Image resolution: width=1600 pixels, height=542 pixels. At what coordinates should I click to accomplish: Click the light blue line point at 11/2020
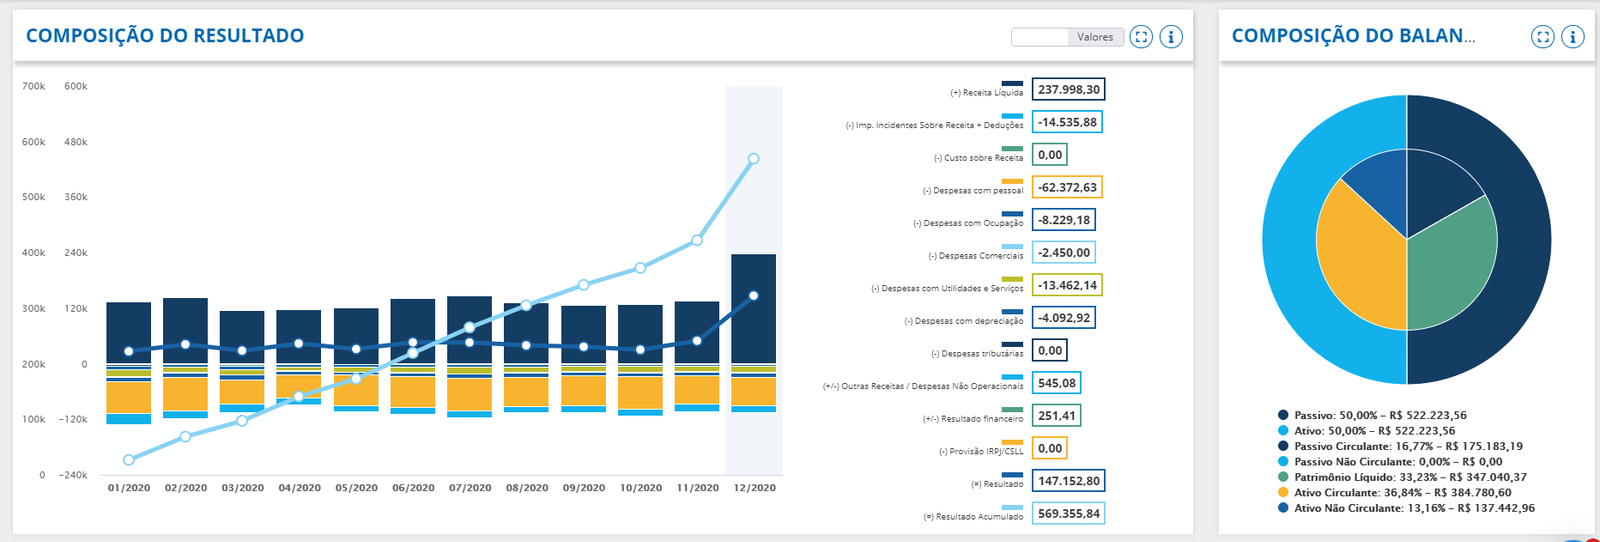click(x=697, y=240)
